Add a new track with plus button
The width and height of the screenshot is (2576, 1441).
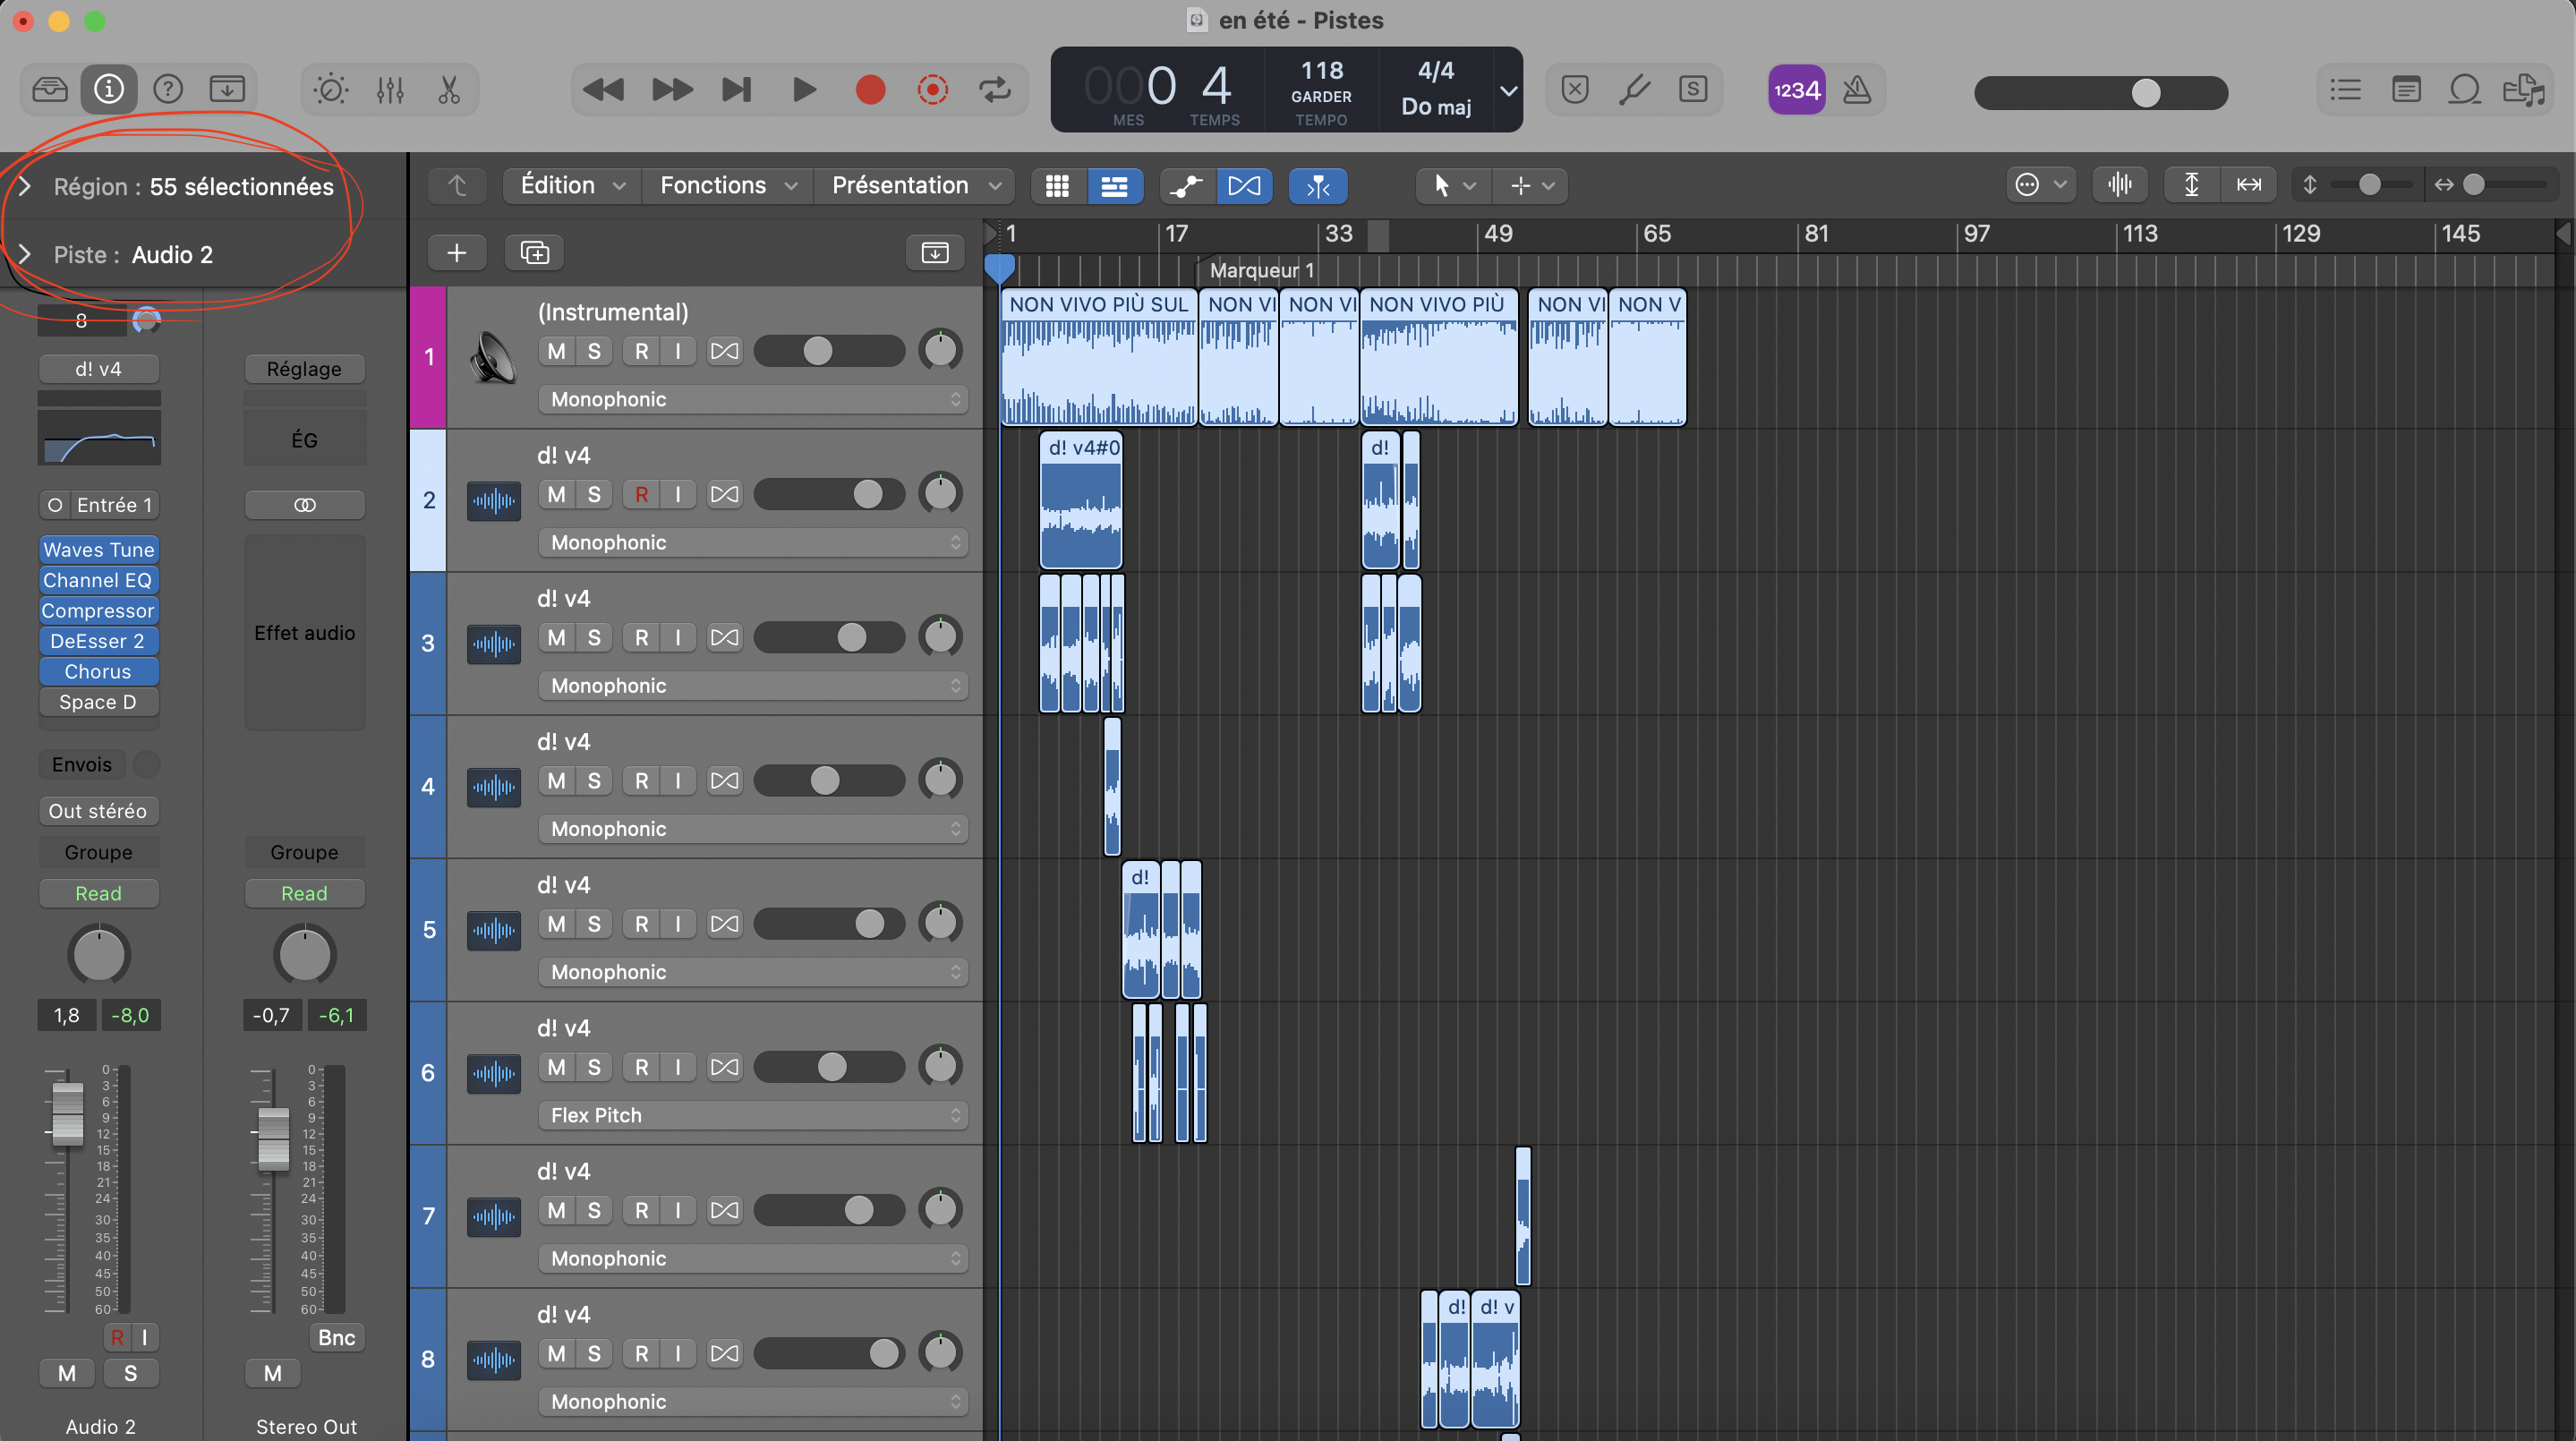click(457, 253)
